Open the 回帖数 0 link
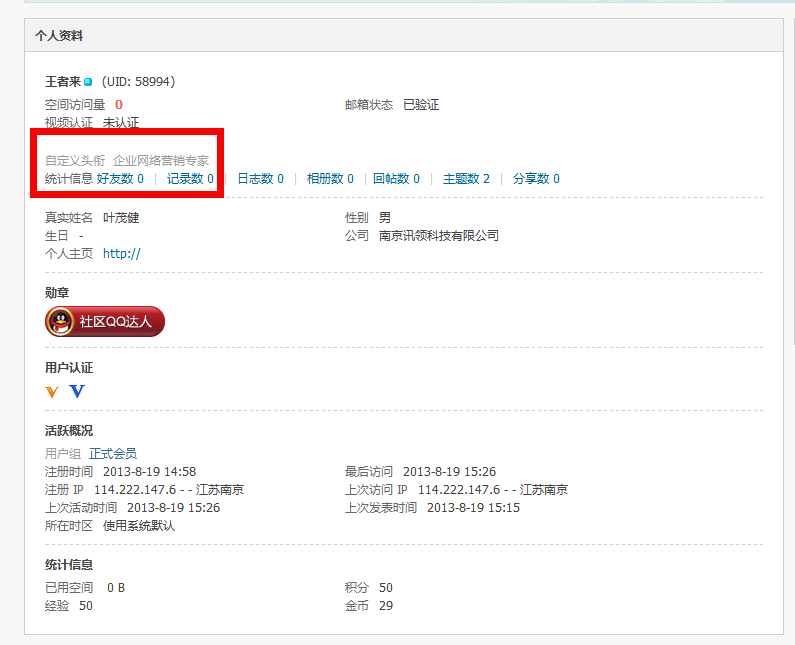Screen dimensions: 795x645 [396, 178]
